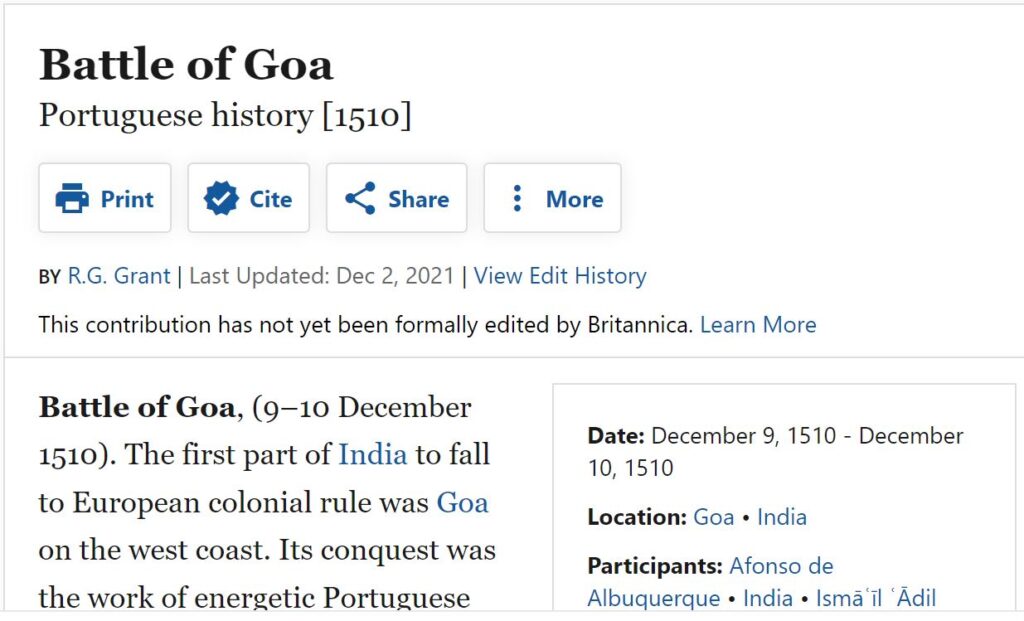Click the printer icon to print article
This screenshot has width=1024, height=621.
click(72, 199)
